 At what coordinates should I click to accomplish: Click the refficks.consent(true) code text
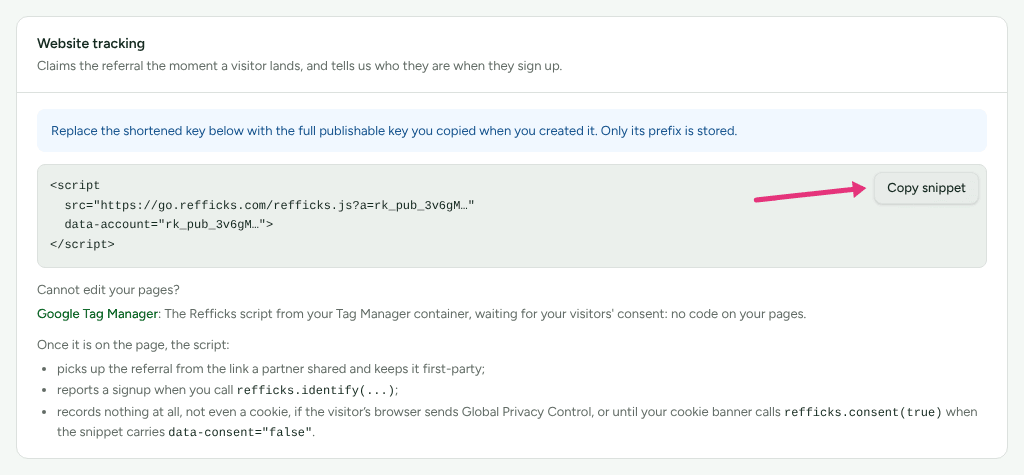863,413
